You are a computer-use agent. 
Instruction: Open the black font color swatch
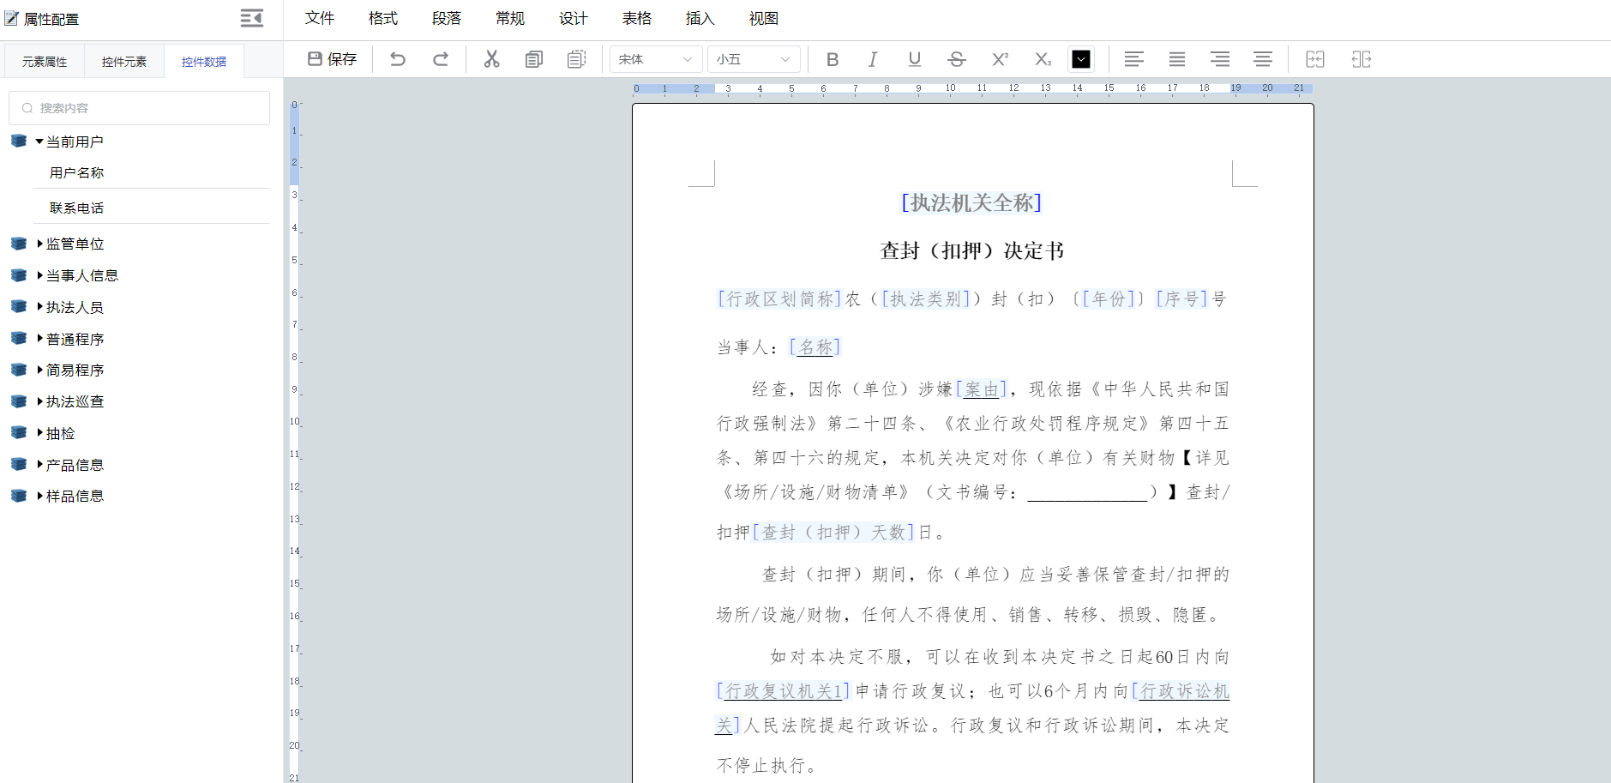click(x=1081, y=59)
